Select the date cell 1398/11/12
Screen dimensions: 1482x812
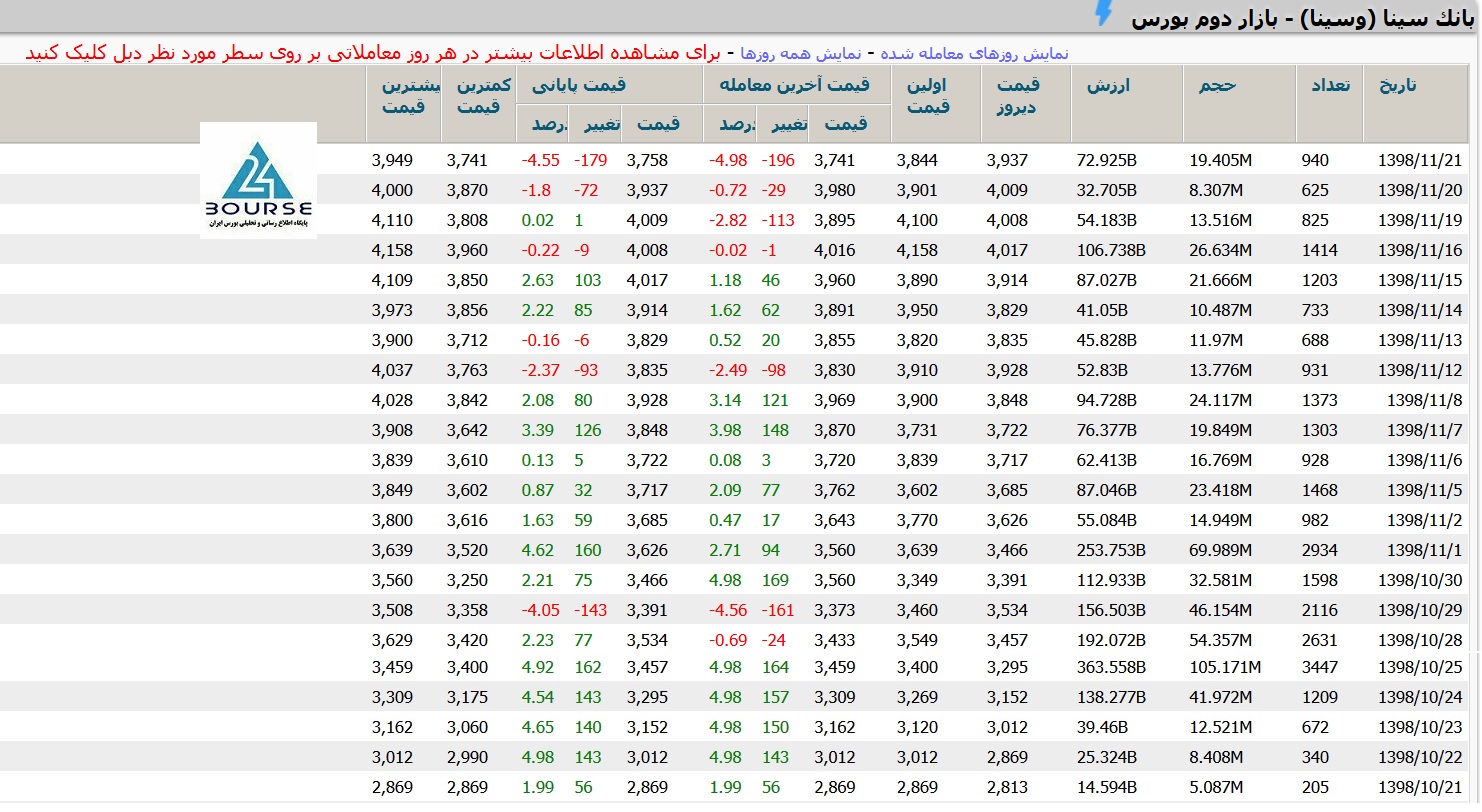pyautogui.click(x=1420, y=370)
